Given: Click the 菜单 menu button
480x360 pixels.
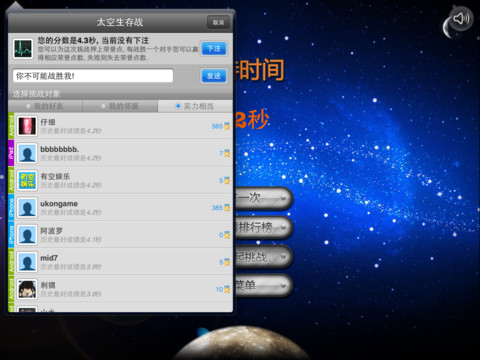Looking at the screenshot, I should tap(263, 286).
